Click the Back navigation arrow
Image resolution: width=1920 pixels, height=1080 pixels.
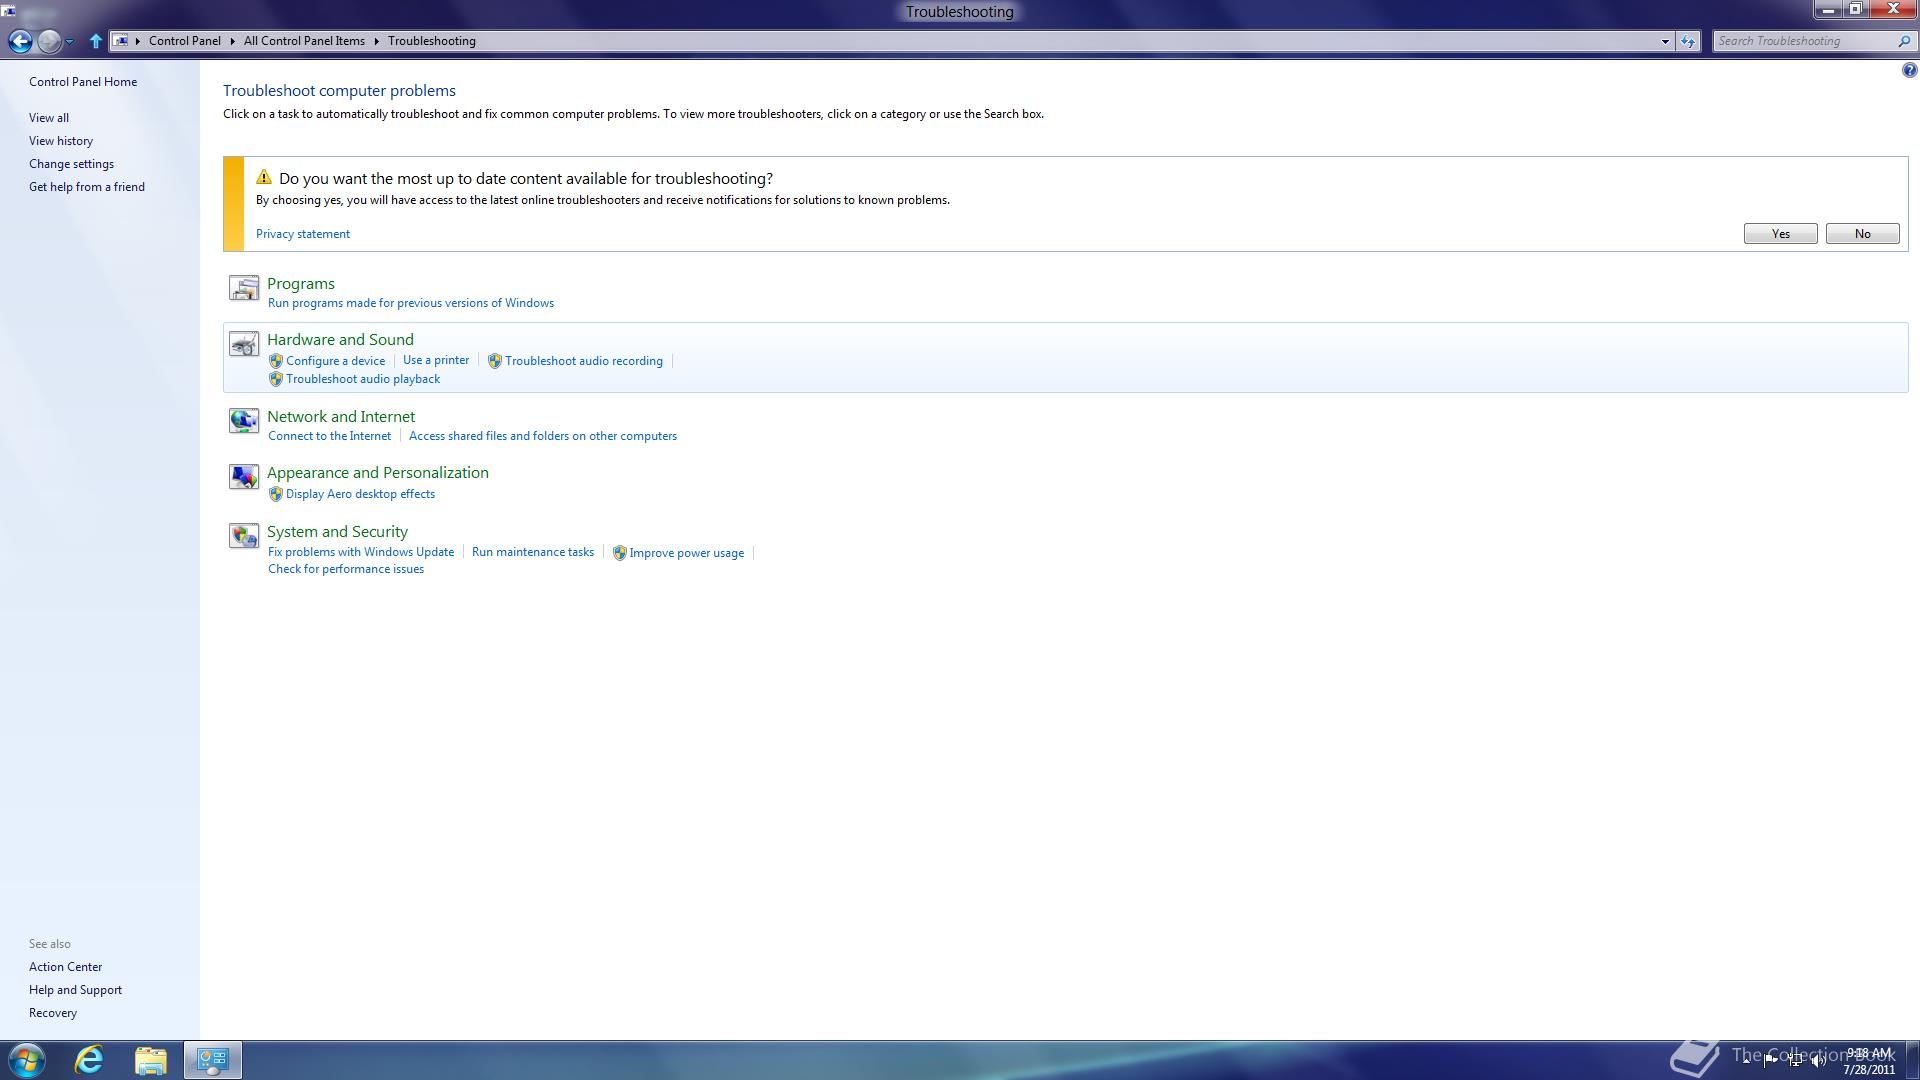20,41
